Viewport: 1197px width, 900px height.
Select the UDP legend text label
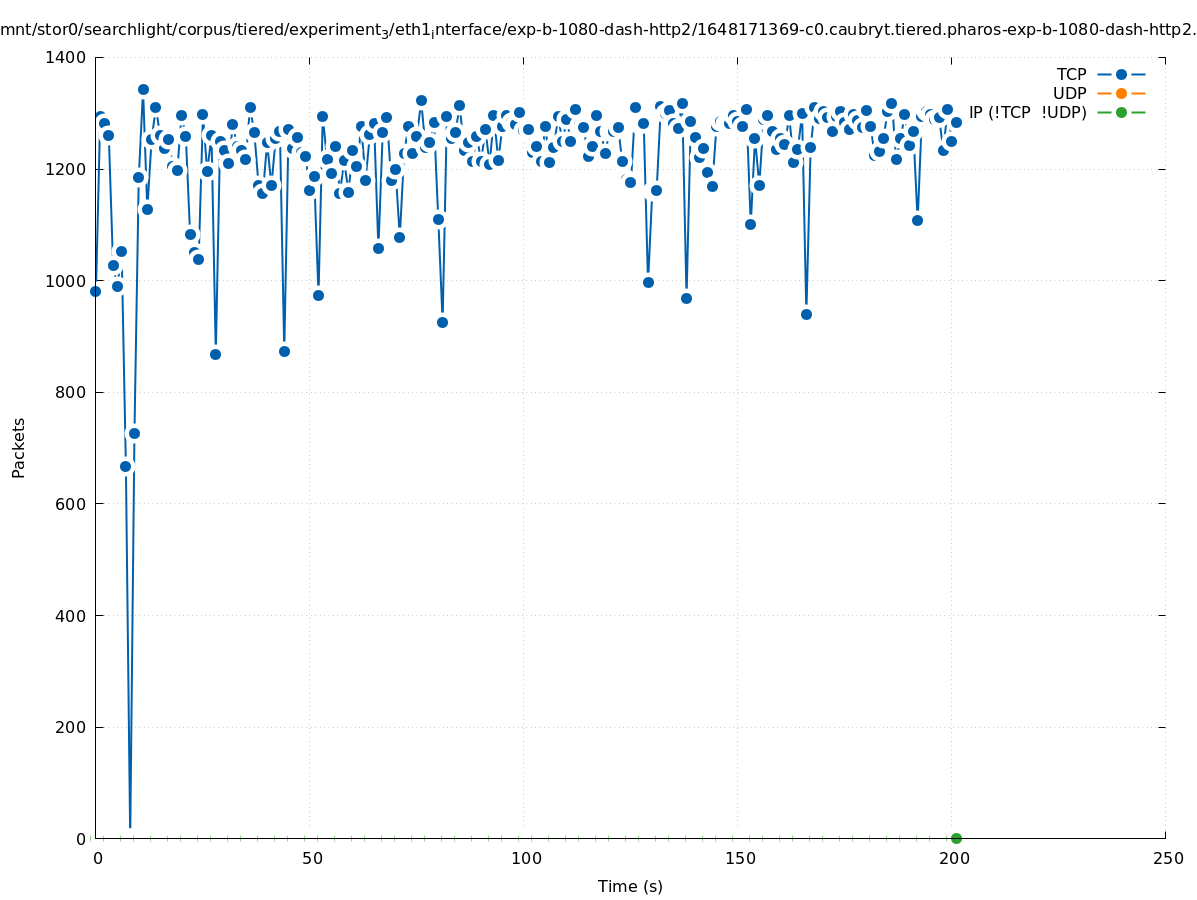[1069, 93]
